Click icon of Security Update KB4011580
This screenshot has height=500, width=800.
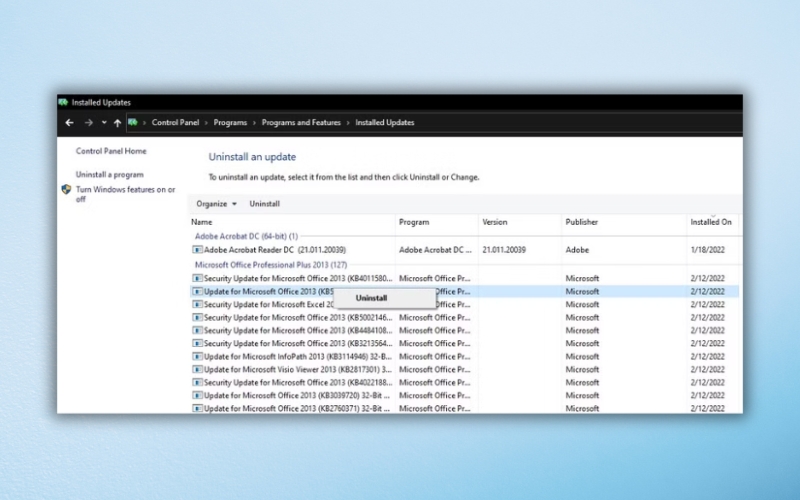pyautogui.click(x=197, y=279)
